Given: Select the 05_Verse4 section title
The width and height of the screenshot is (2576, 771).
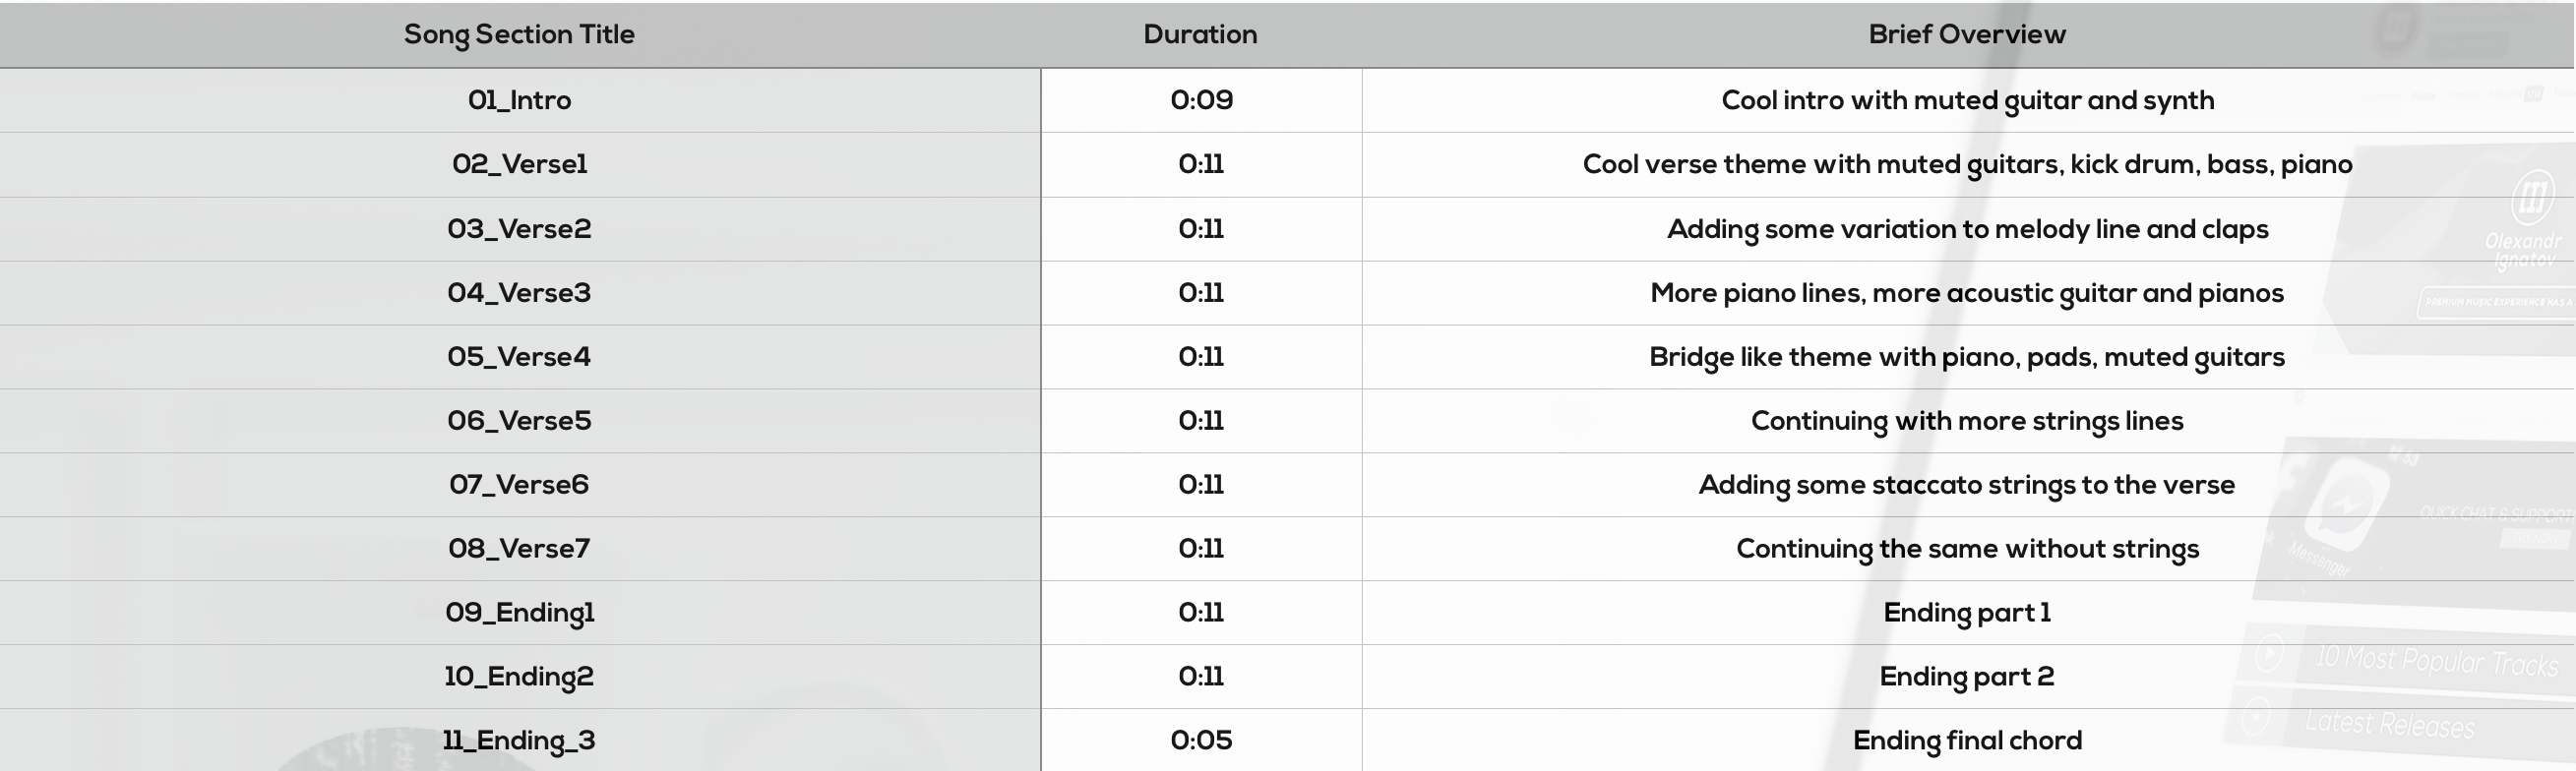Looking at the screenshot, I should [519, 357].
